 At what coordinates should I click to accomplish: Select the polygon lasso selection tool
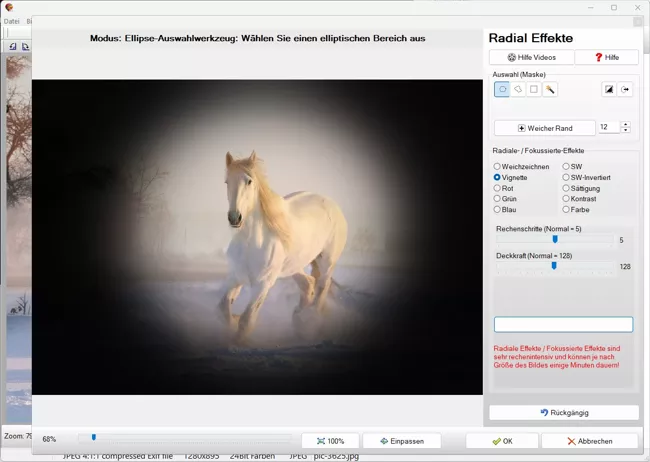pos(518,89)
